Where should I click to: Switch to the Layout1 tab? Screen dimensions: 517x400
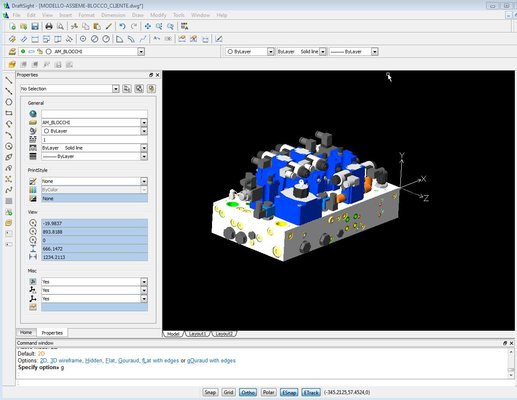(197, 334)
